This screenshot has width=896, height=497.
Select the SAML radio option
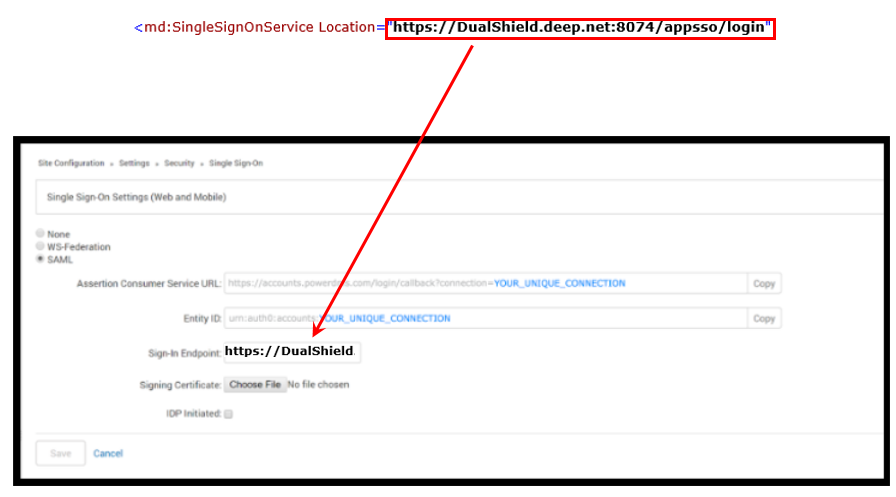pyautogui.click(x=40, y=259)
